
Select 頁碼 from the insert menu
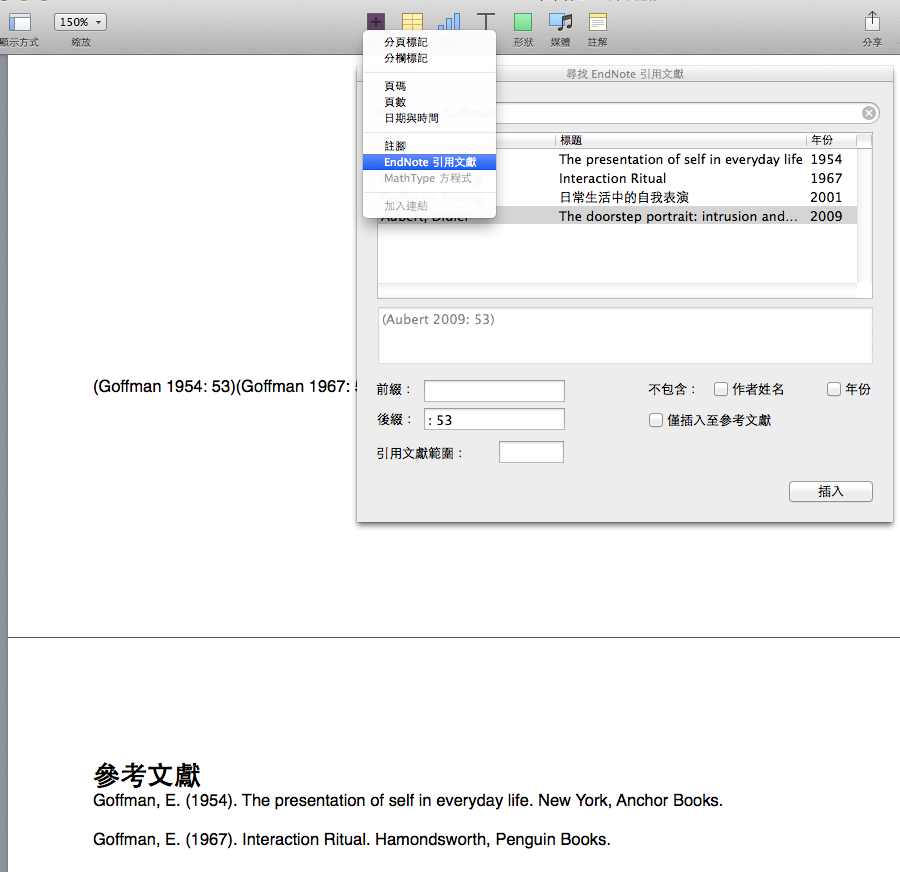point(394,86)
